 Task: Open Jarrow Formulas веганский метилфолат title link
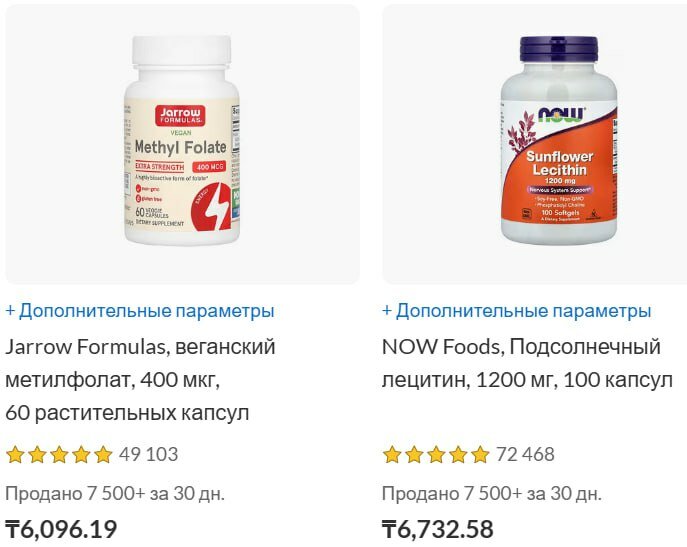point(140,380)
